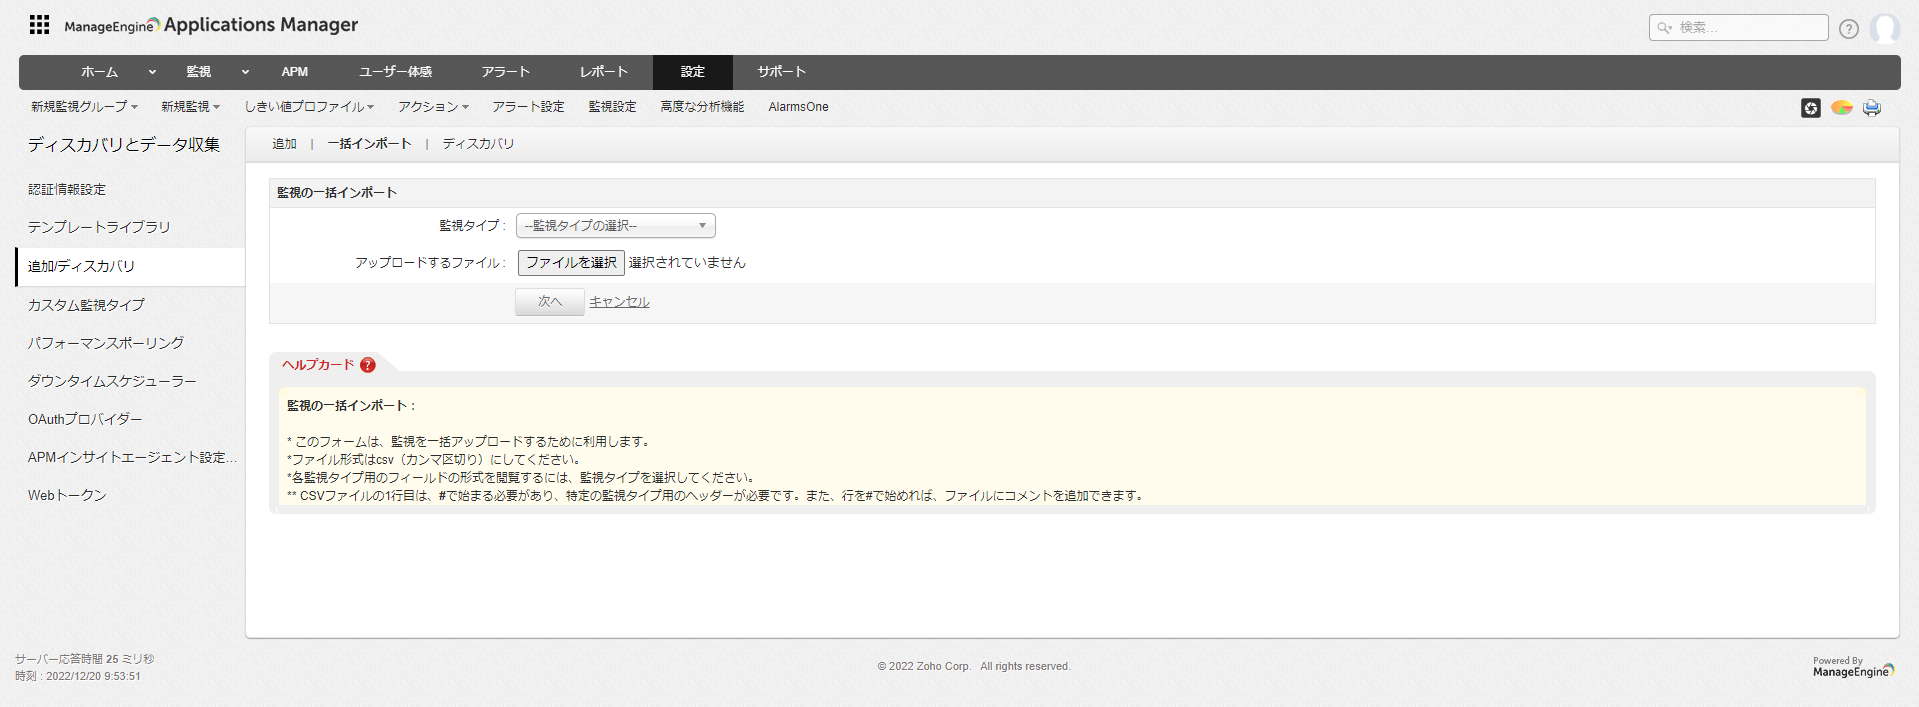Open the pie chart report icon

pos(1841,108)
